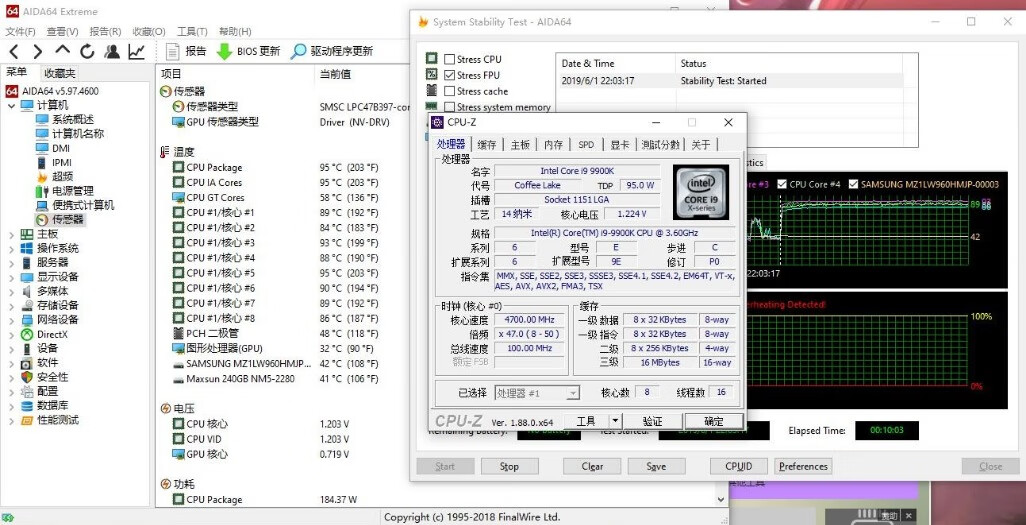Click the Intel Core i9 logo in CPU-Z
The image size is (1026, 525).
point(701,192)
